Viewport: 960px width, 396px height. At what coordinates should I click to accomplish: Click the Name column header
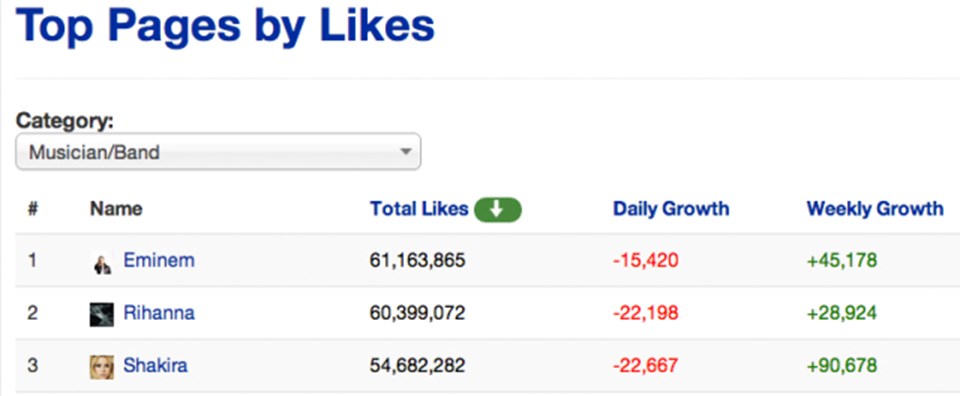116,209
